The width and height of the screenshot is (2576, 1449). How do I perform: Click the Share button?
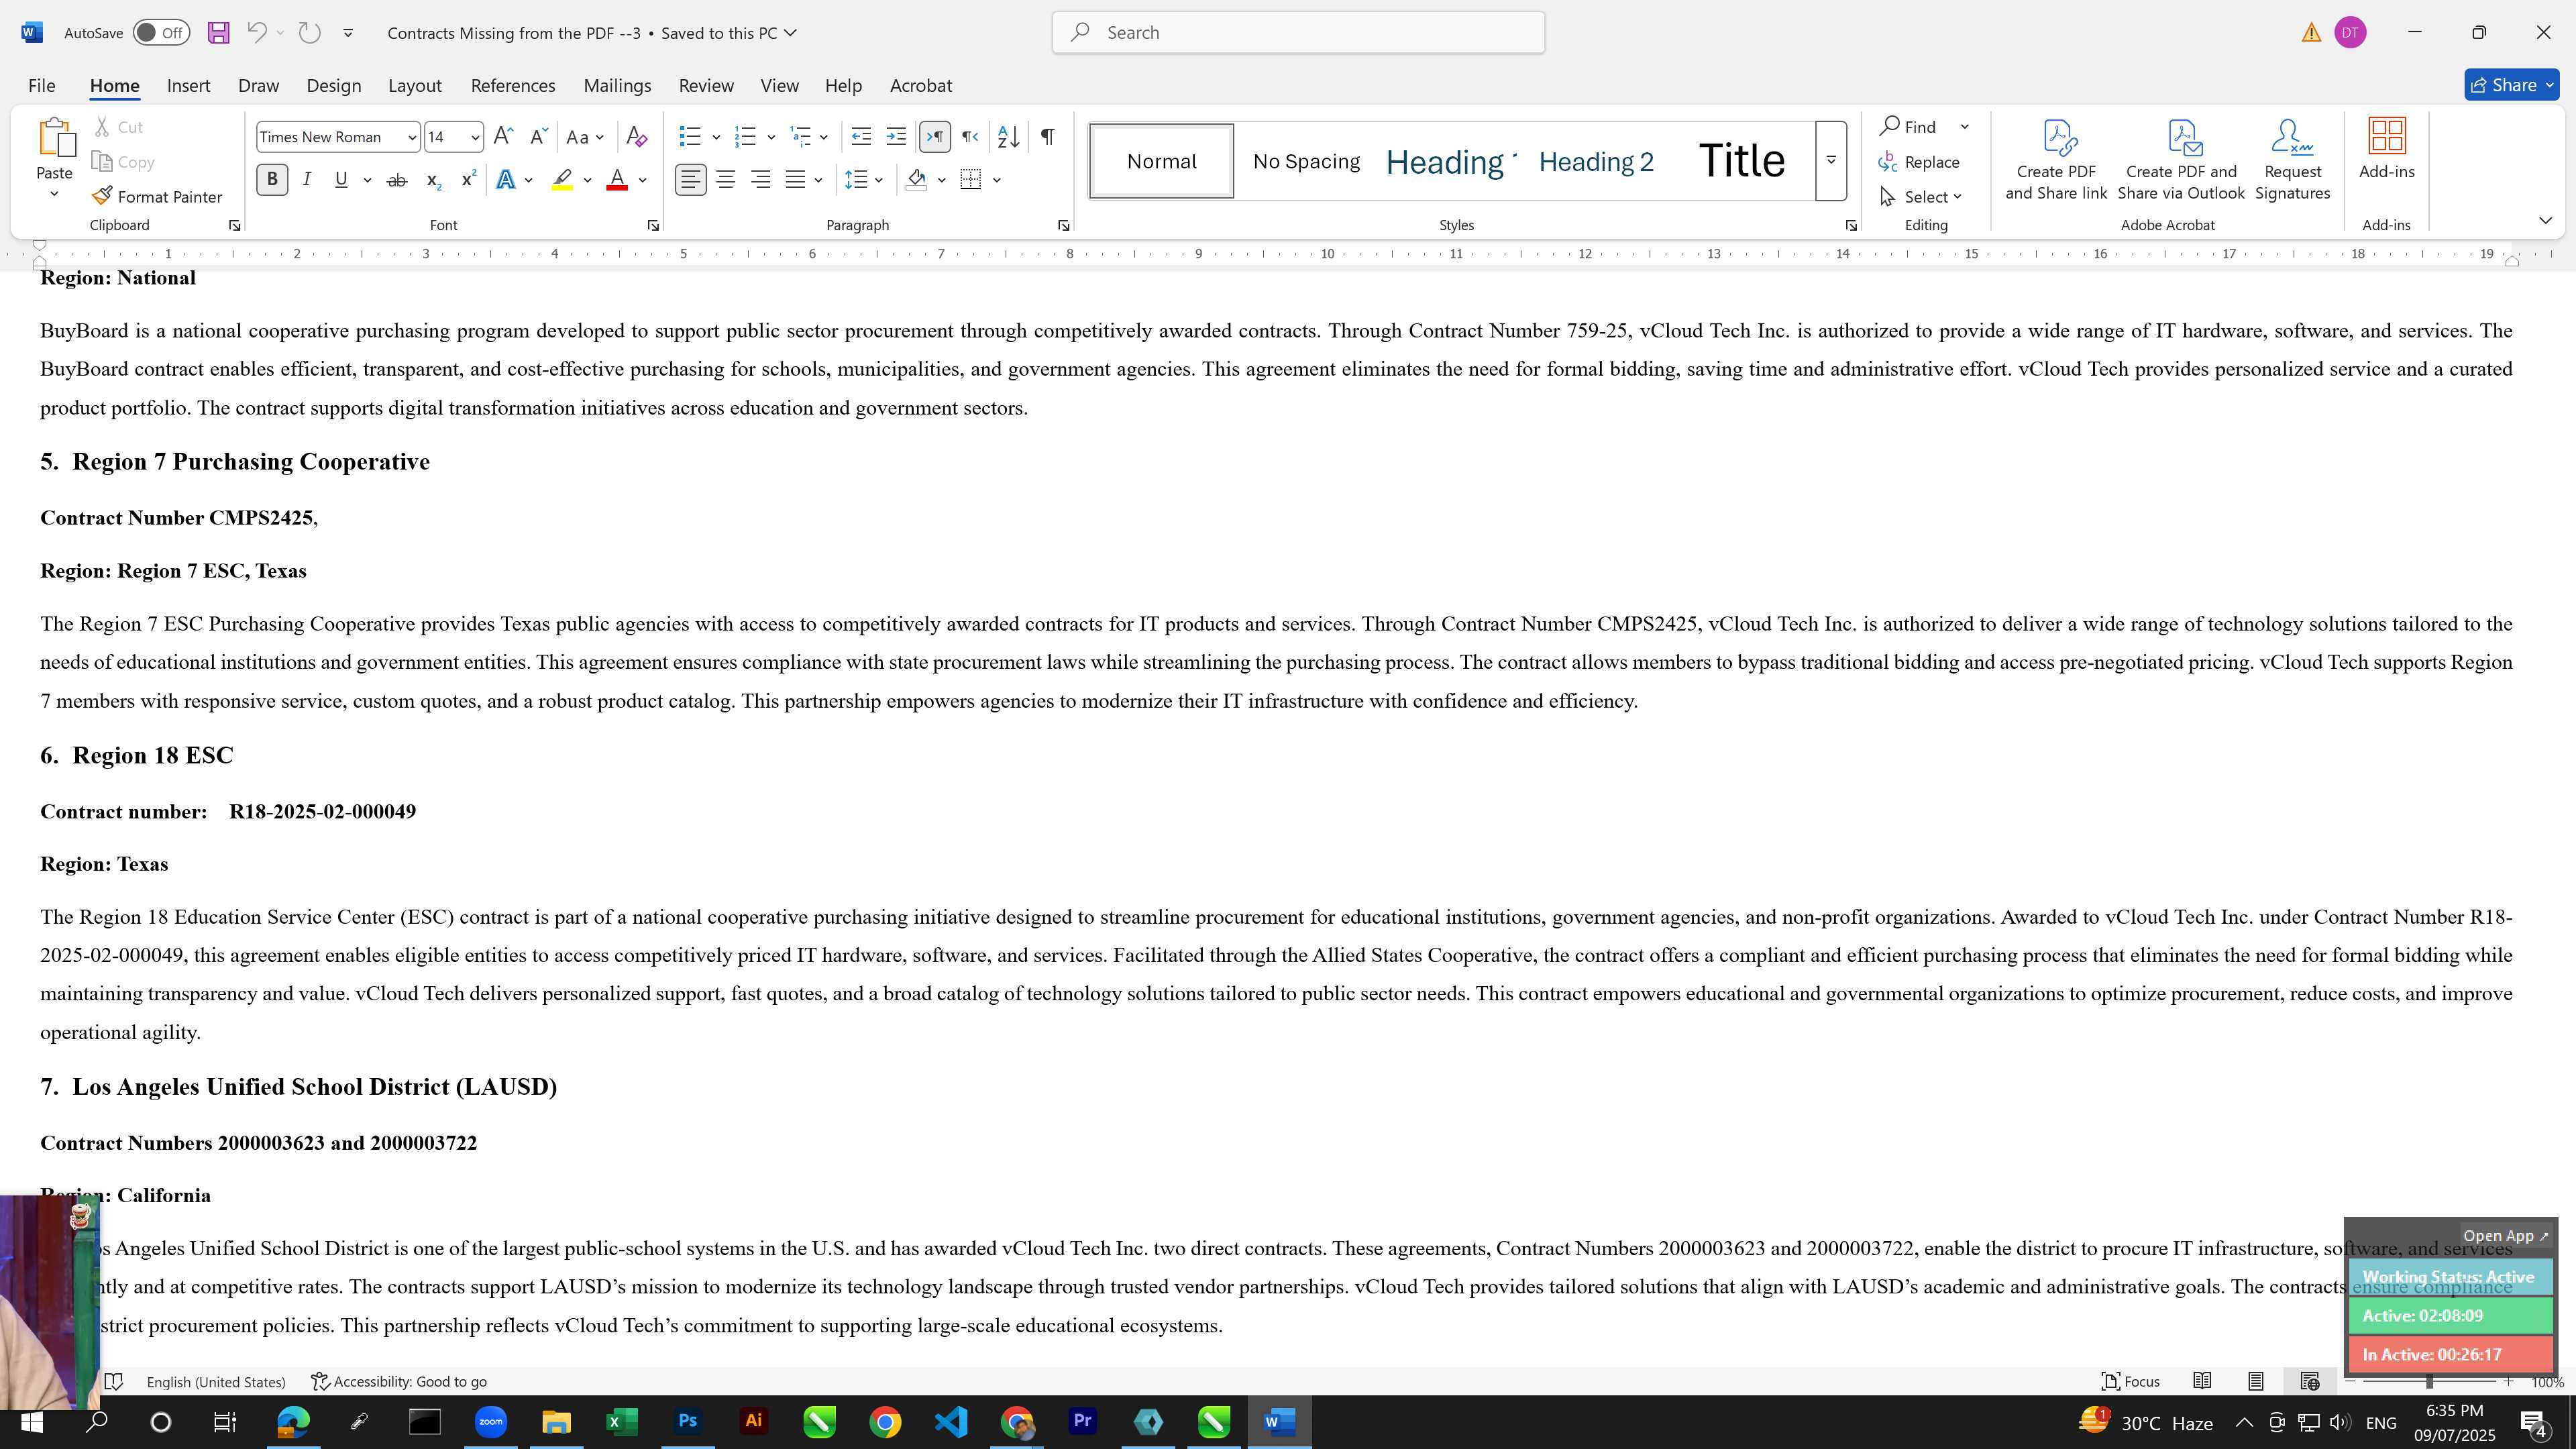[x=2512, y=86]
